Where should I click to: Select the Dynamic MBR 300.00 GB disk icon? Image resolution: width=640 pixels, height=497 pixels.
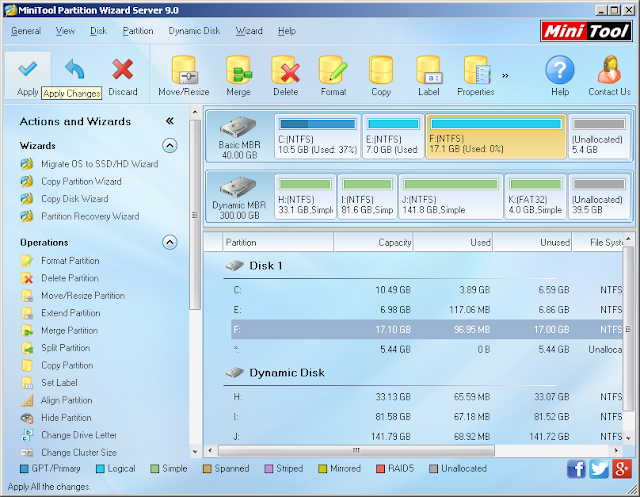(238, 187)
